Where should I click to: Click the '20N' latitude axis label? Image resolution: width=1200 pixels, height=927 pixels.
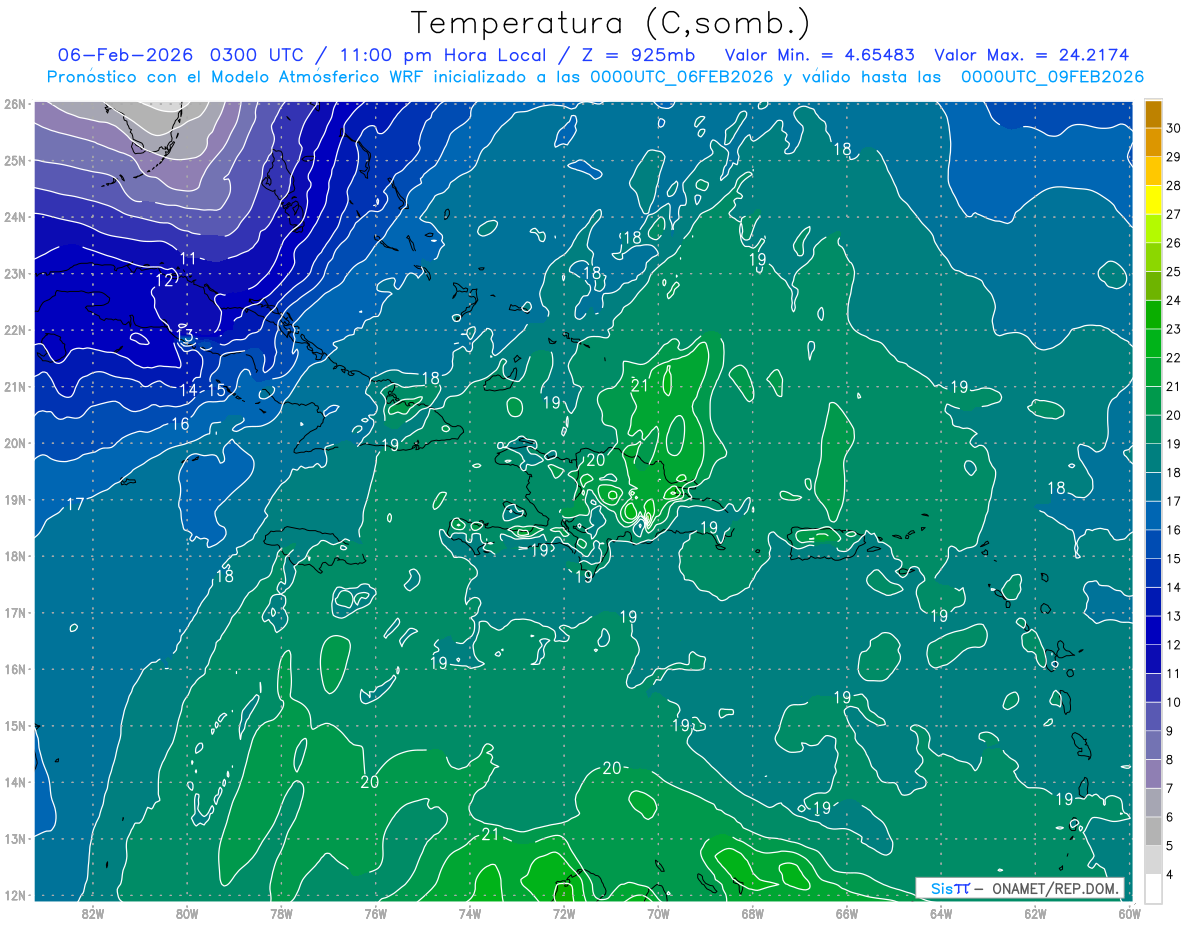[14, 443]
